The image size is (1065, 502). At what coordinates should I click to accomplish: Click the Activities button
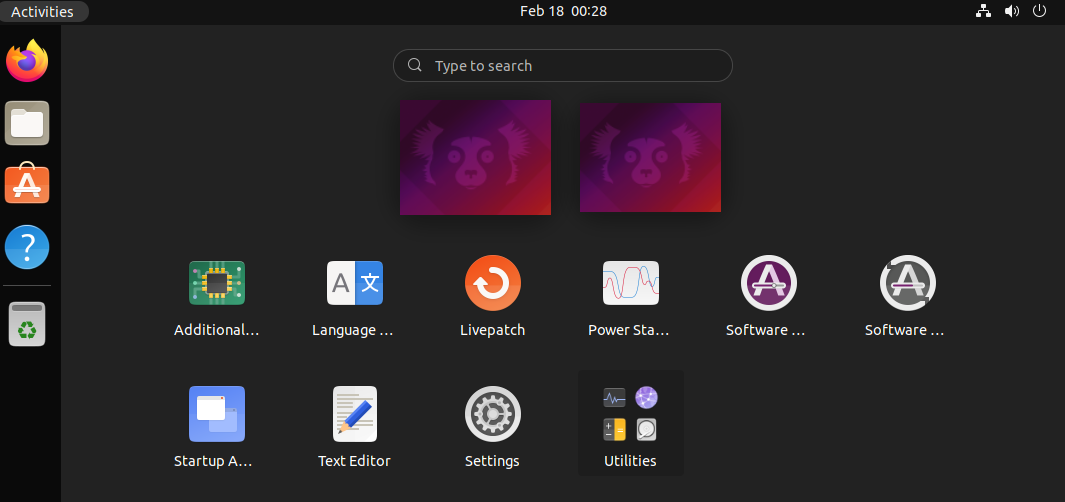coord(43,12)
